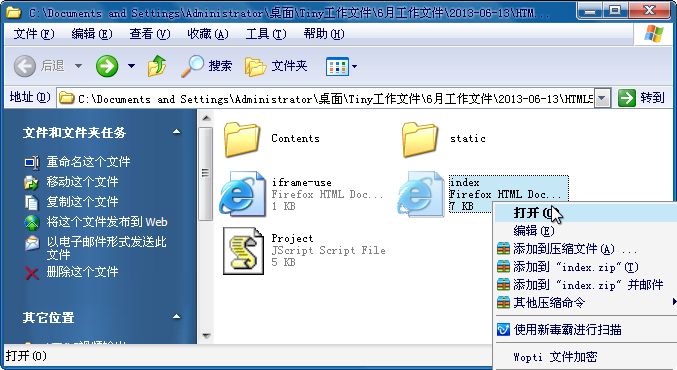
Task: Click the 转到 button label
Action: point(652,98)
